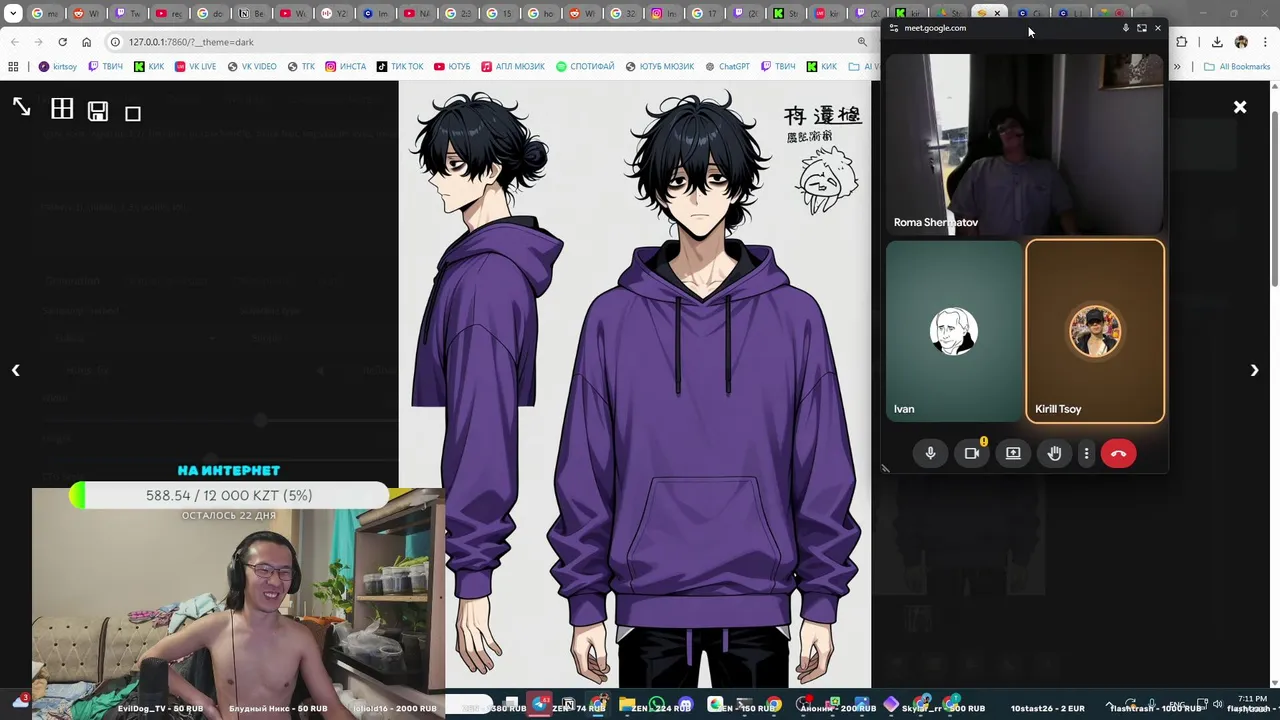Close the active browser tab
1280x720 pixels.
coord(997,14)
